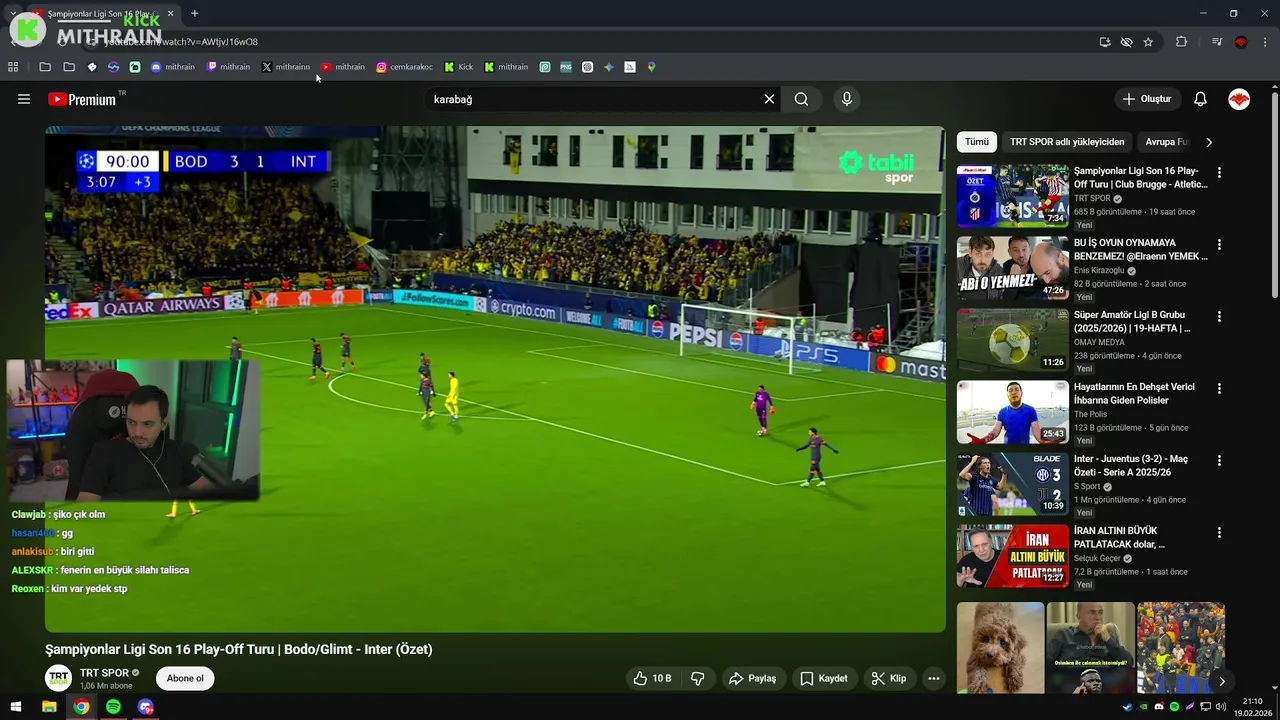Click the Abone ol subscribe button

pos(185,678)
